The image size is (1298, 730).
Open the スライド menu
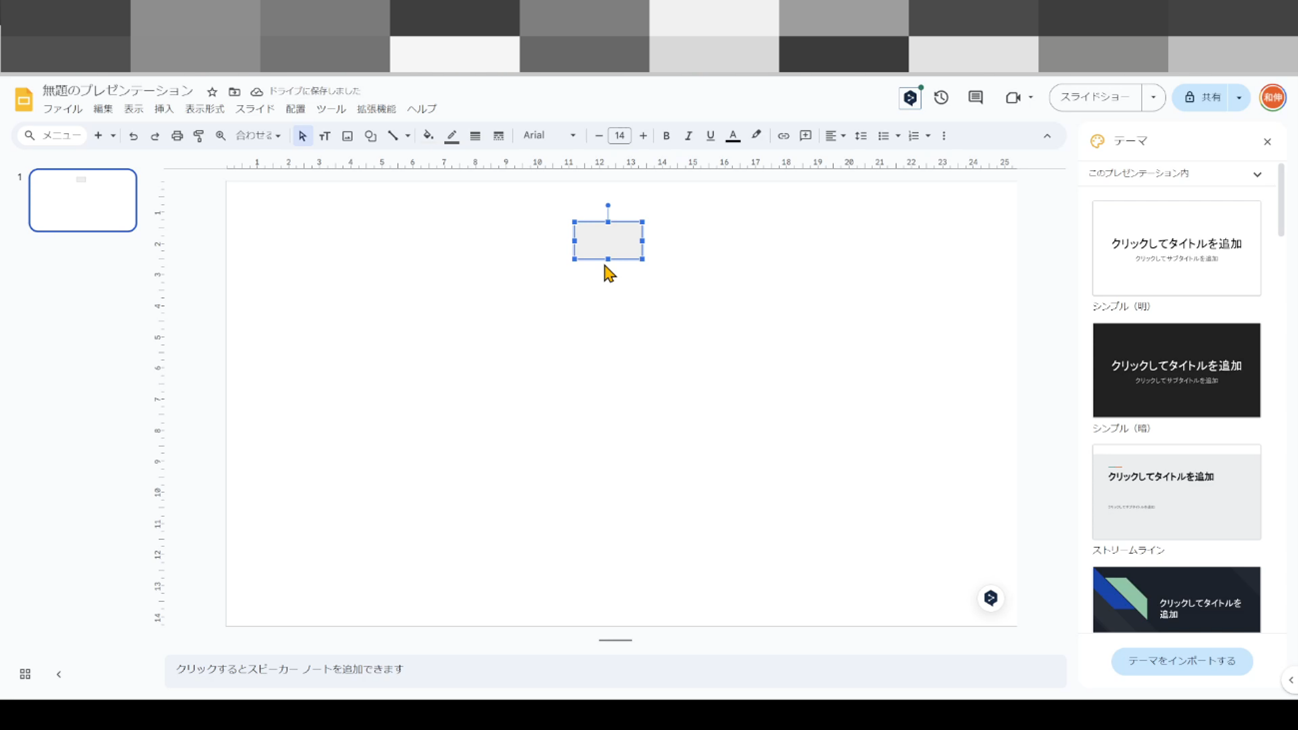(254, 109)
